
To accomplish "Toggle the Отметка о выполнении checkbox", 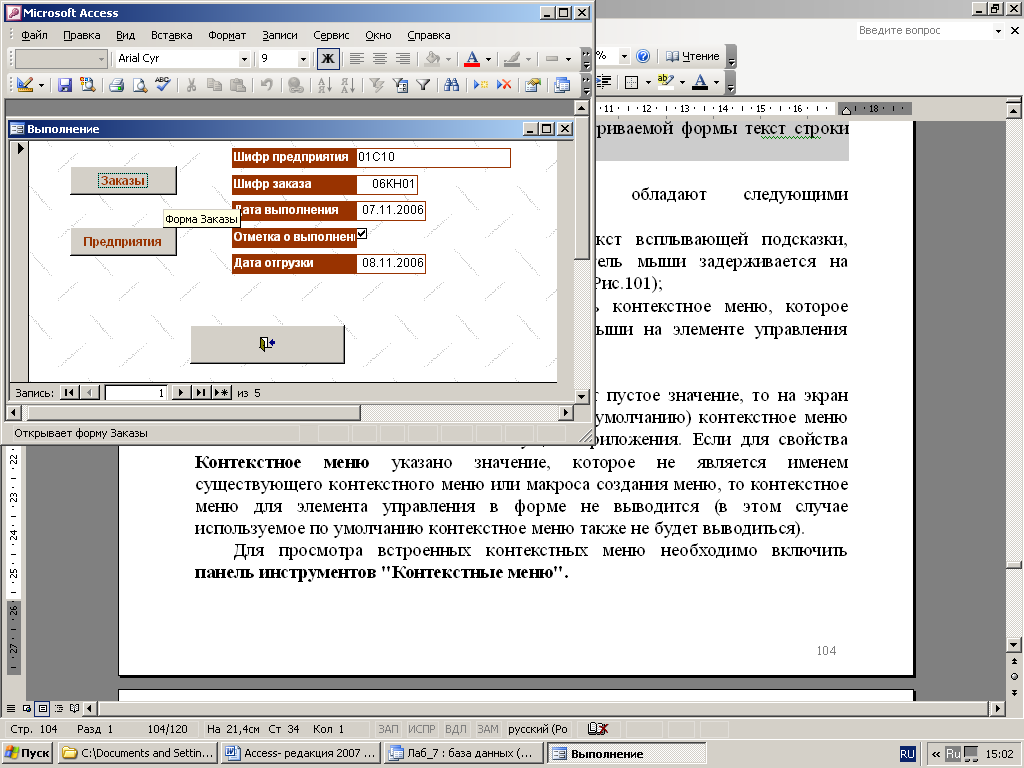I will 362,234.
